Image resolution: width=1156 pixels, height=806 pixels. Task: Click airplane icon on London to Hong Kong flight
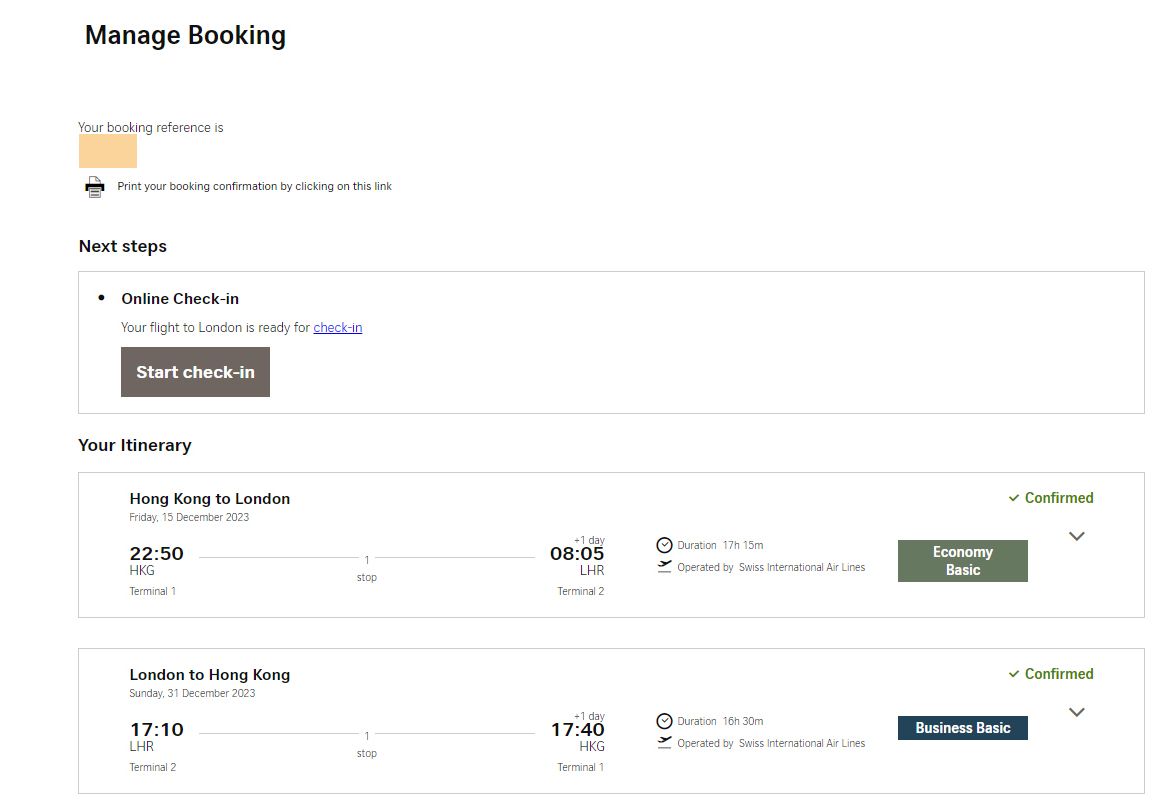(x=664, y=743)
